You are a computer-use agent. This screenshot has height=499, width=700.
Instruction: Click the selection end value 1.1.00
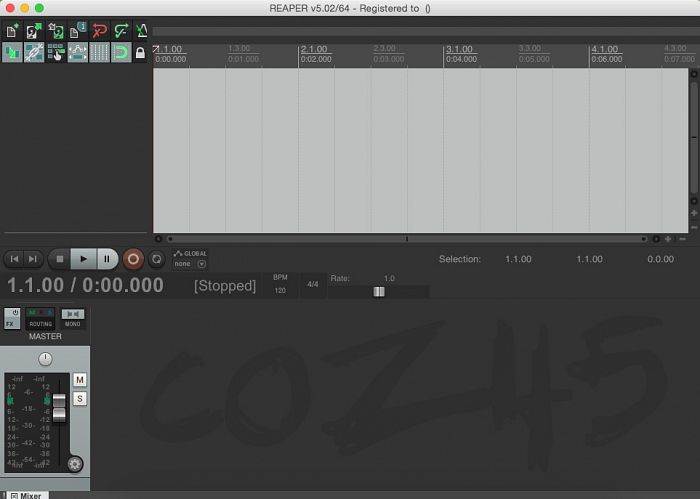coord(590,259)
